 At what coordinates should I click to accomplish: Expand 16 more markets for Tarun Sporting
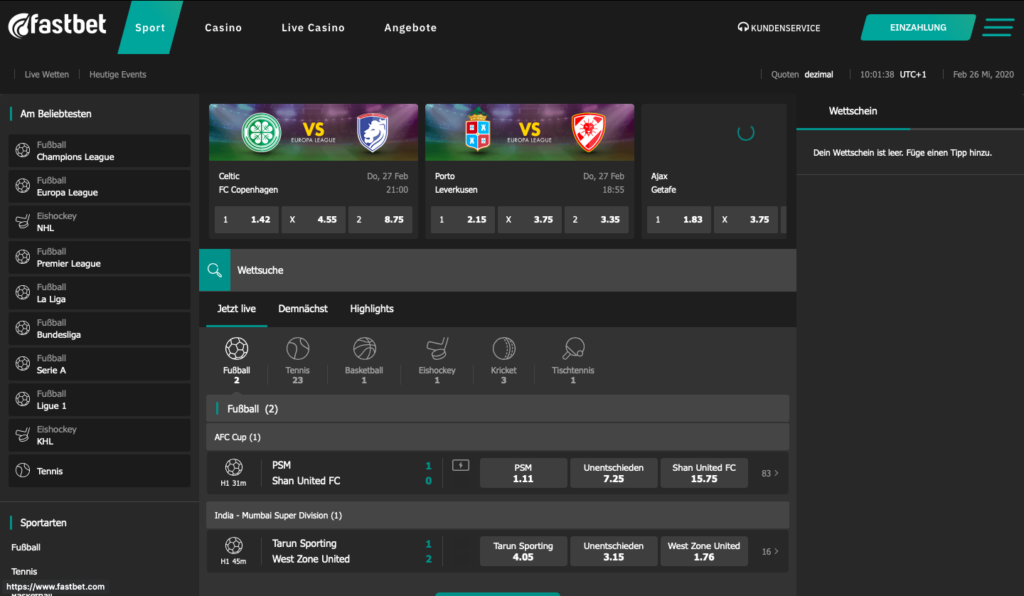(770, 552)
